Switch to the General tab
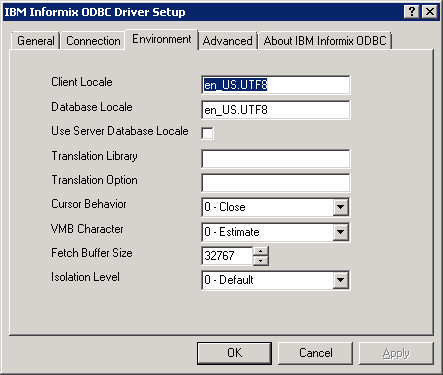Viewport: 443px width, 375px height. (x=36, y=41)
